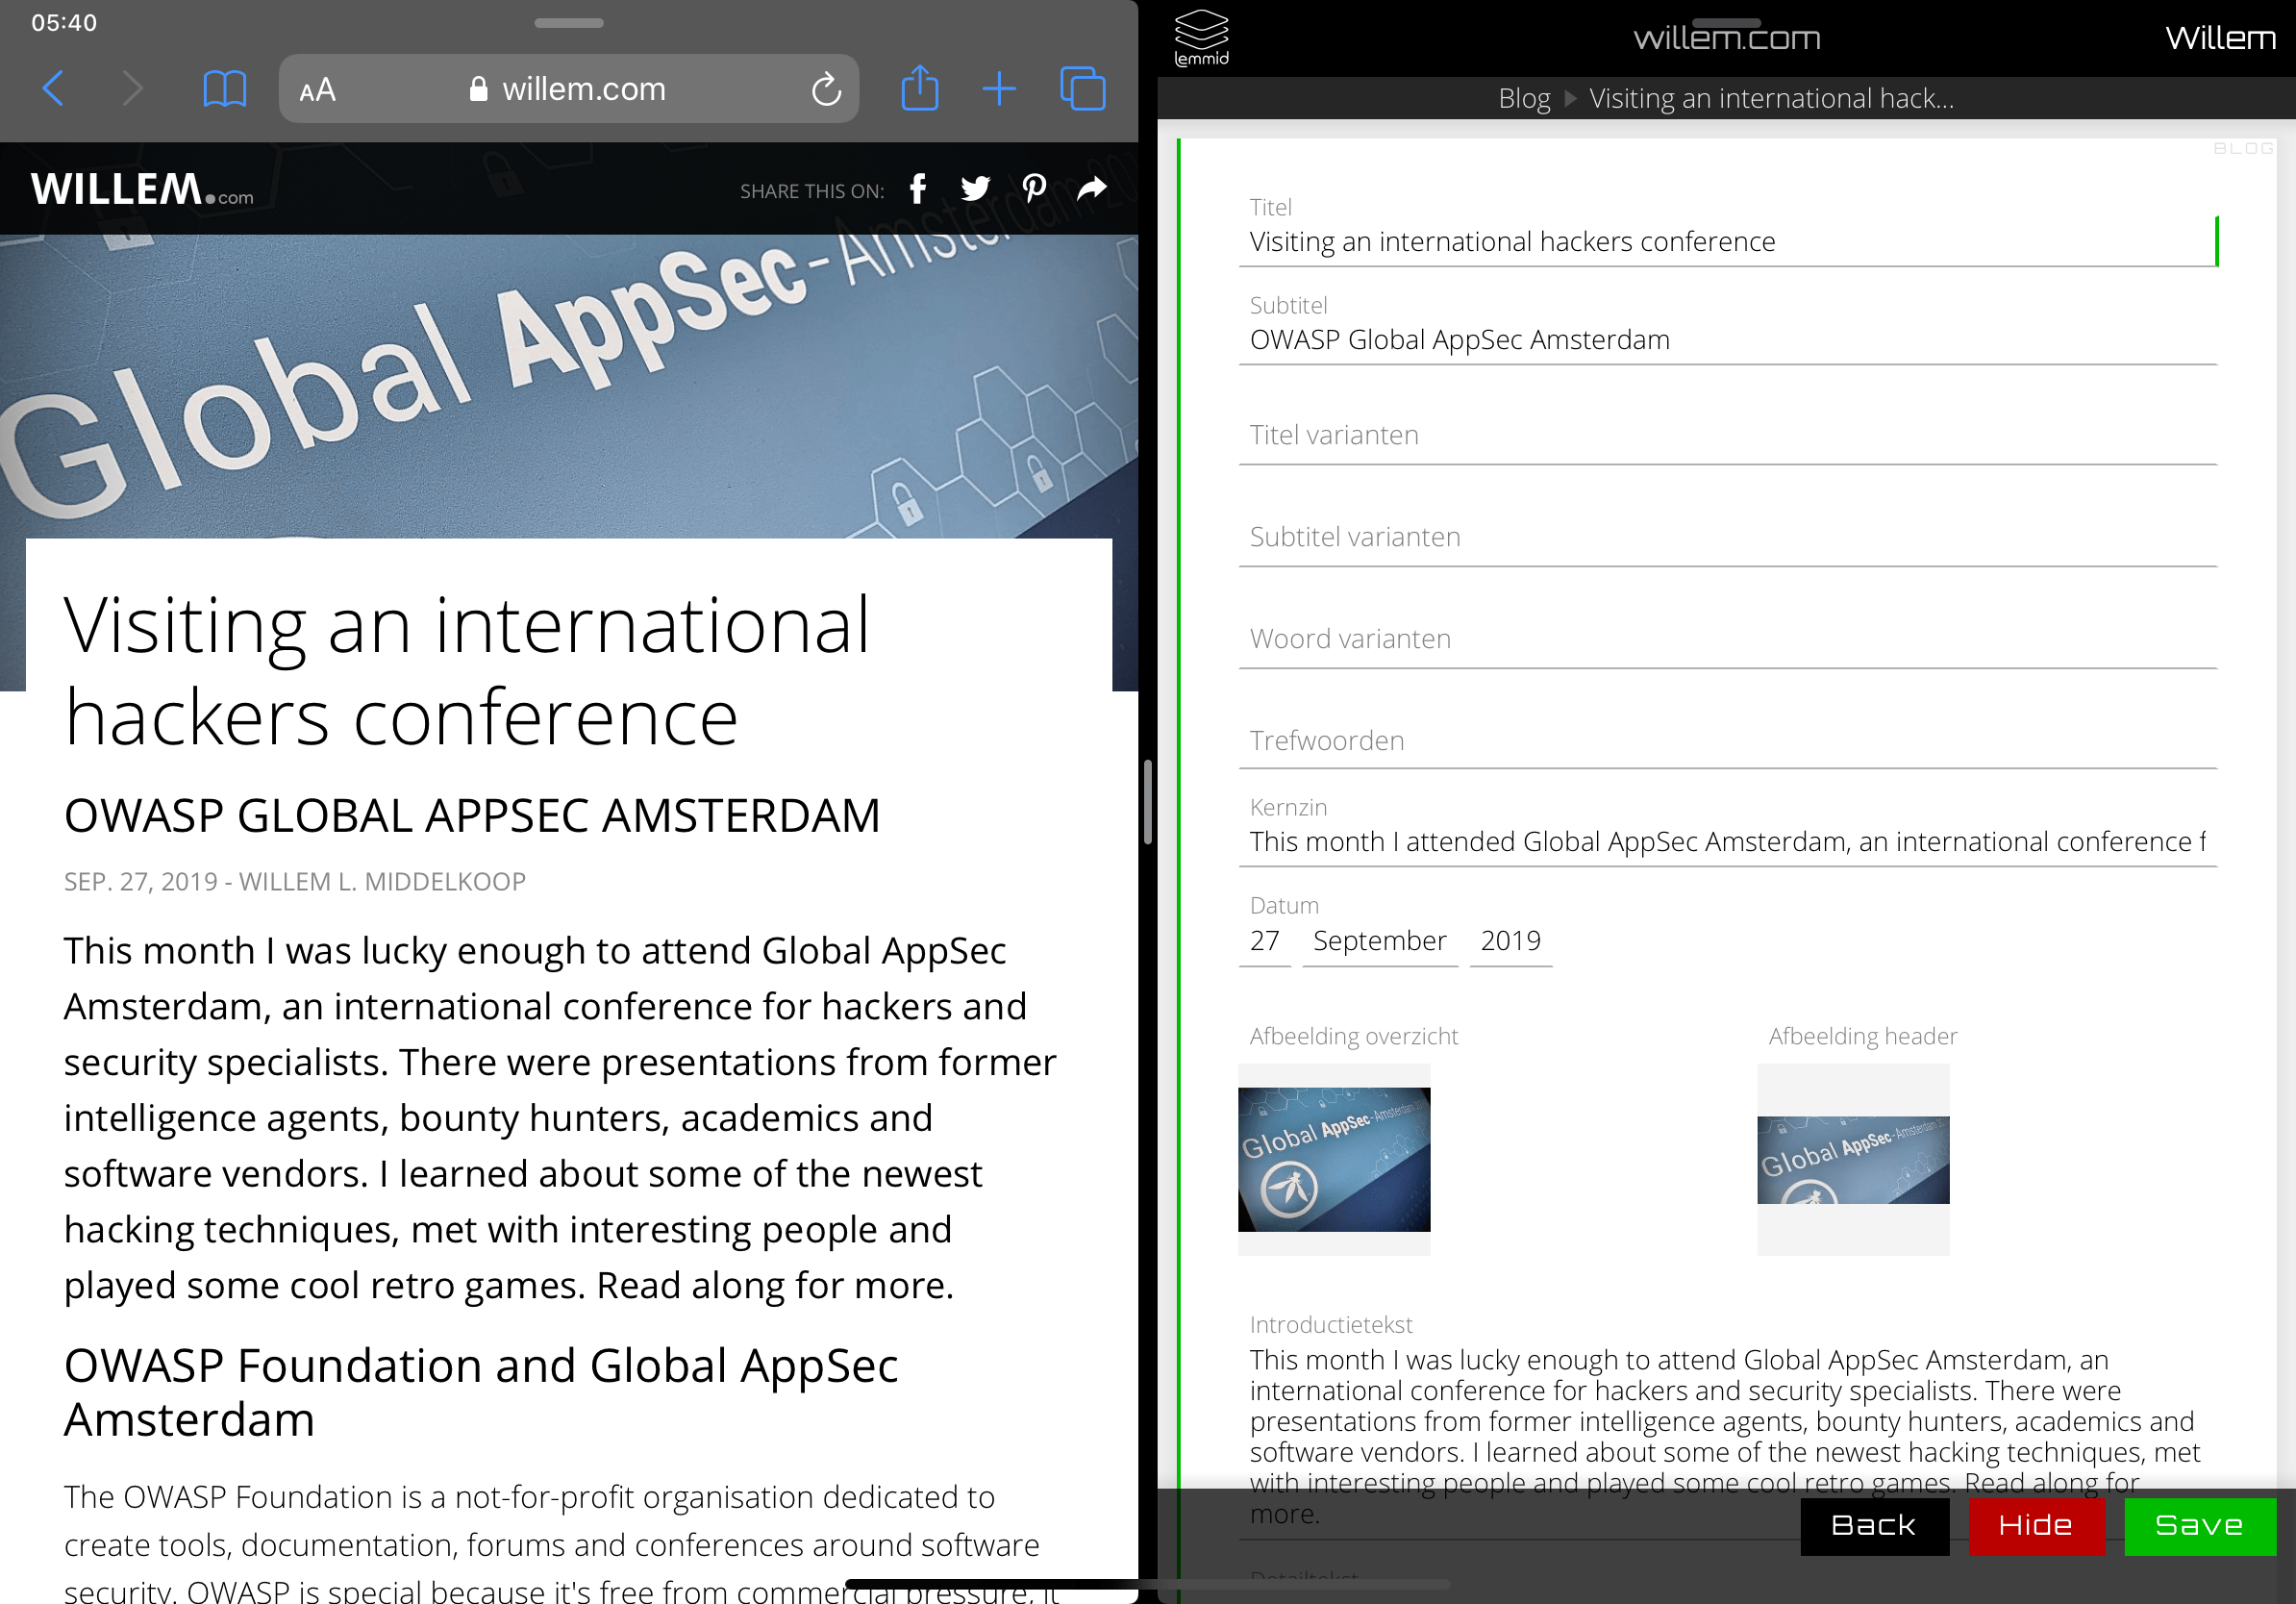
Task: Open the AA reader text options
Action: 318,90
